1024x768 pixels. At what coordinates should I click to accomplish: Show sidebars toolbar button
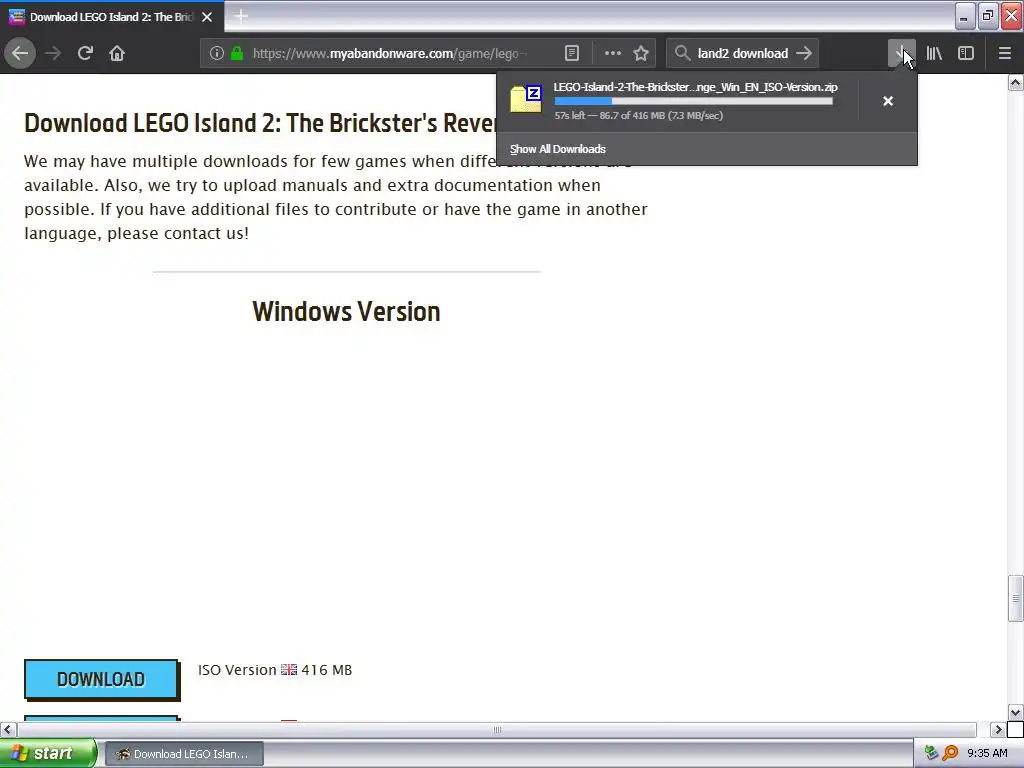coord(966,53)
